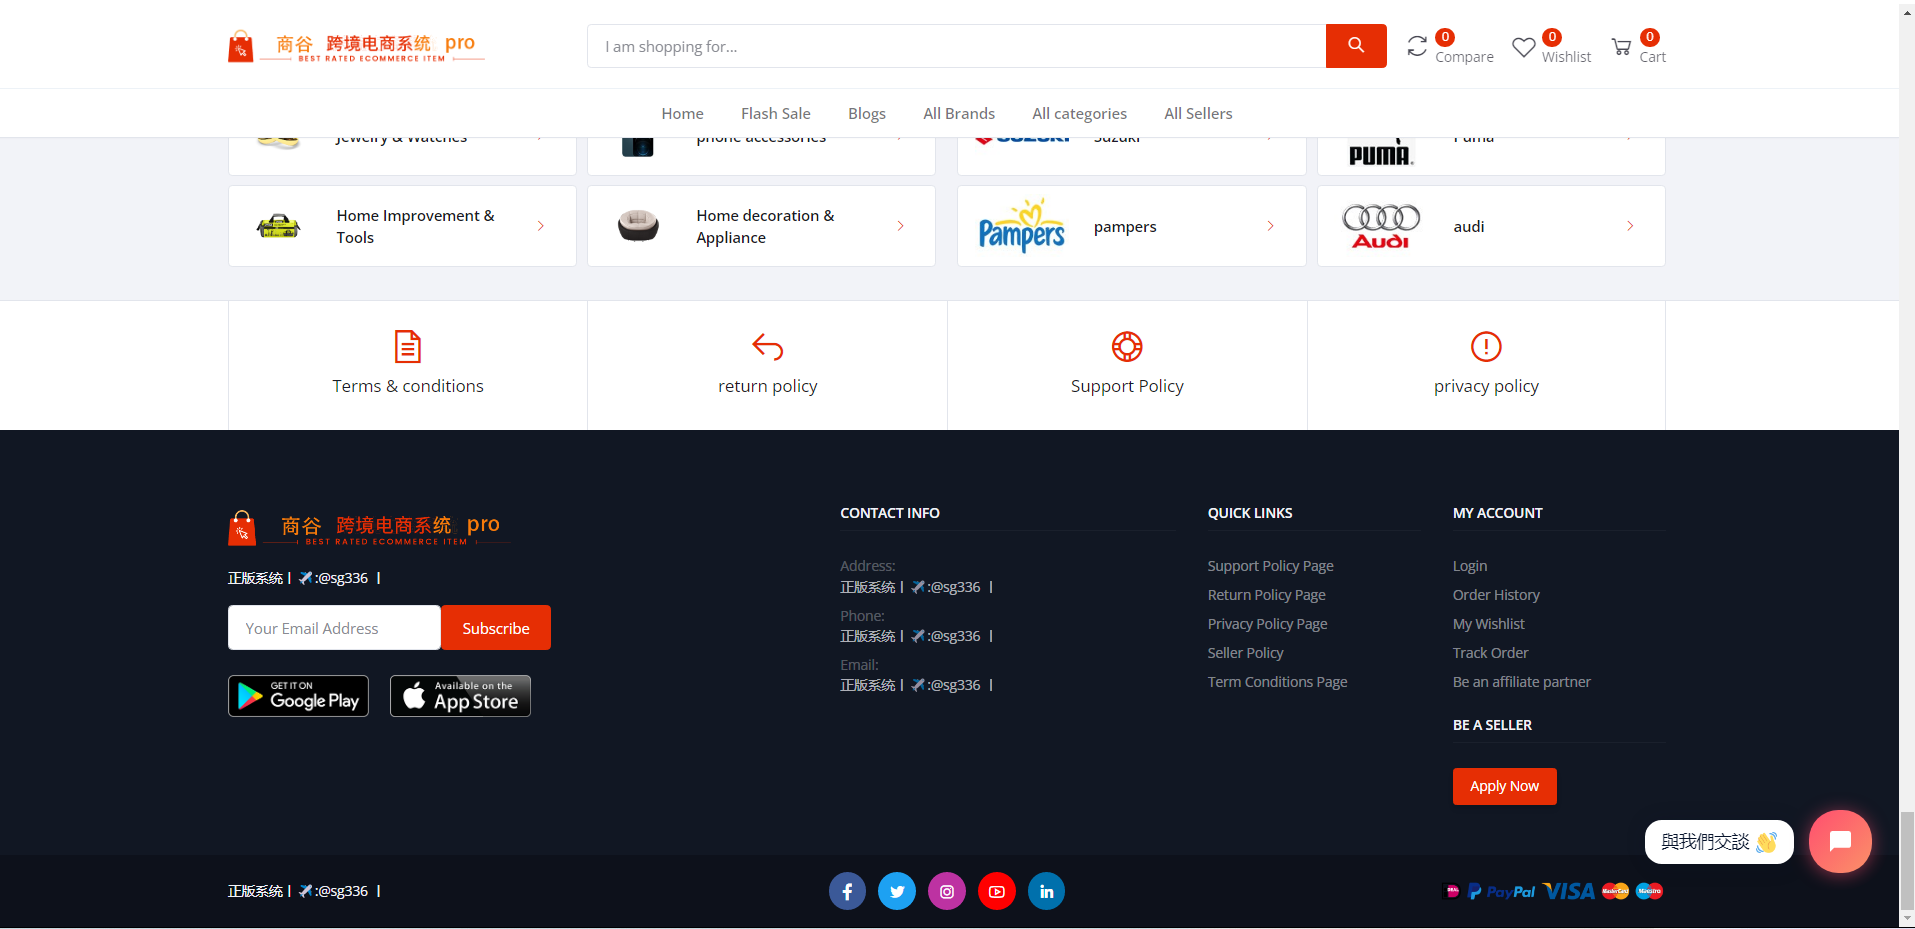Screen dimensions: 1915x929
Task: Expand the Home Improvement & Tools category
Action: click(401, 225)
